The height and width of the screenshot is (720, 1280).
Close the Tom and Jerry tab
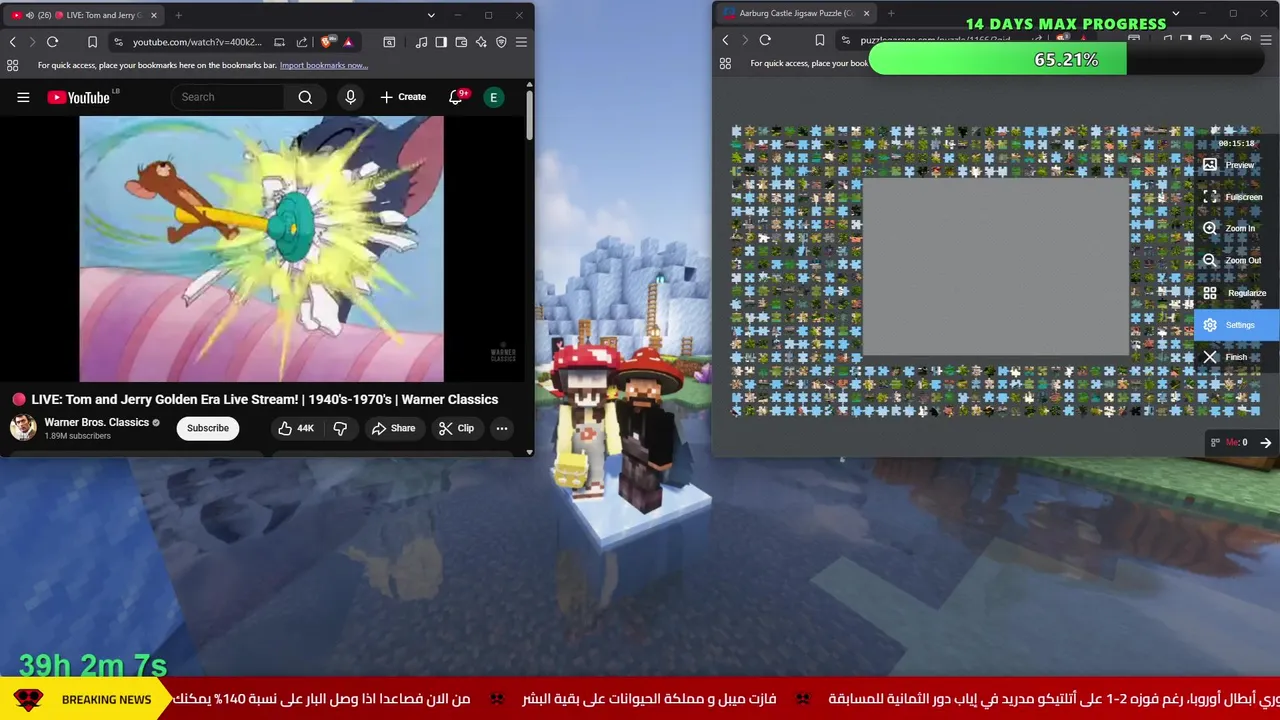click(152, 15)
